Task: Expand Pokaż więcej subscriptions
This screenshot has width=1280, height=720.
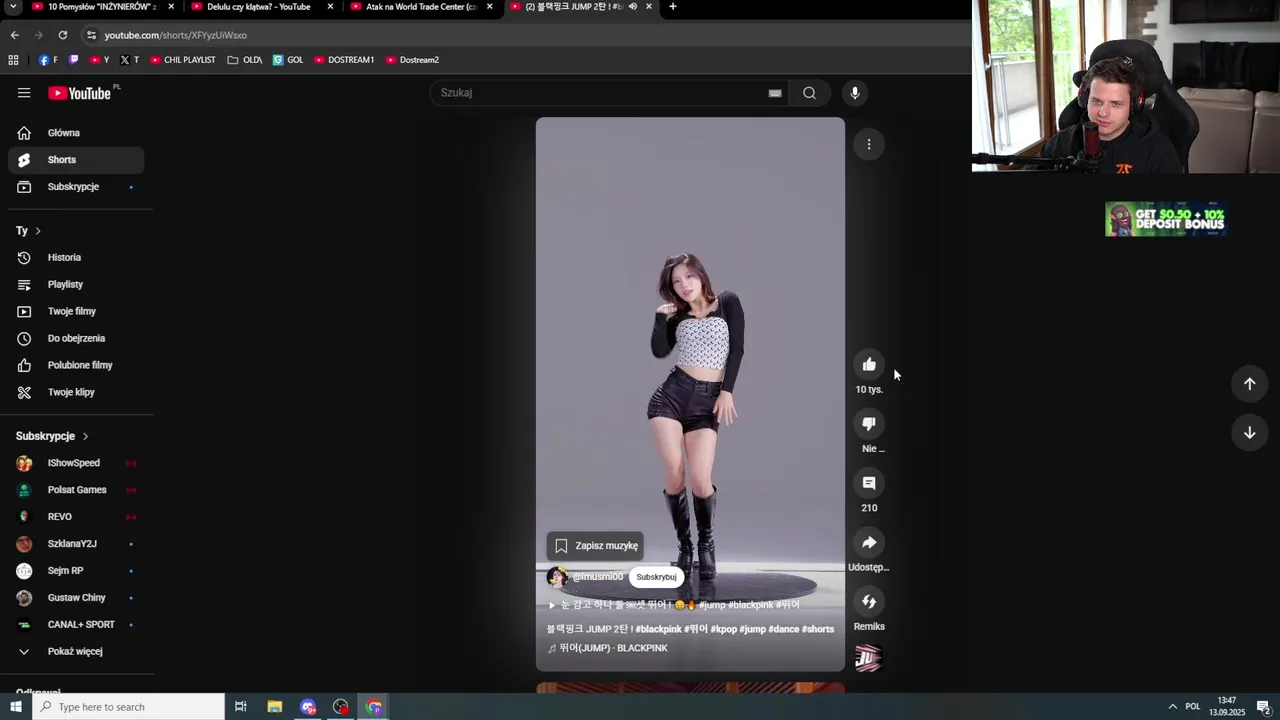Action: pos(76,652)
